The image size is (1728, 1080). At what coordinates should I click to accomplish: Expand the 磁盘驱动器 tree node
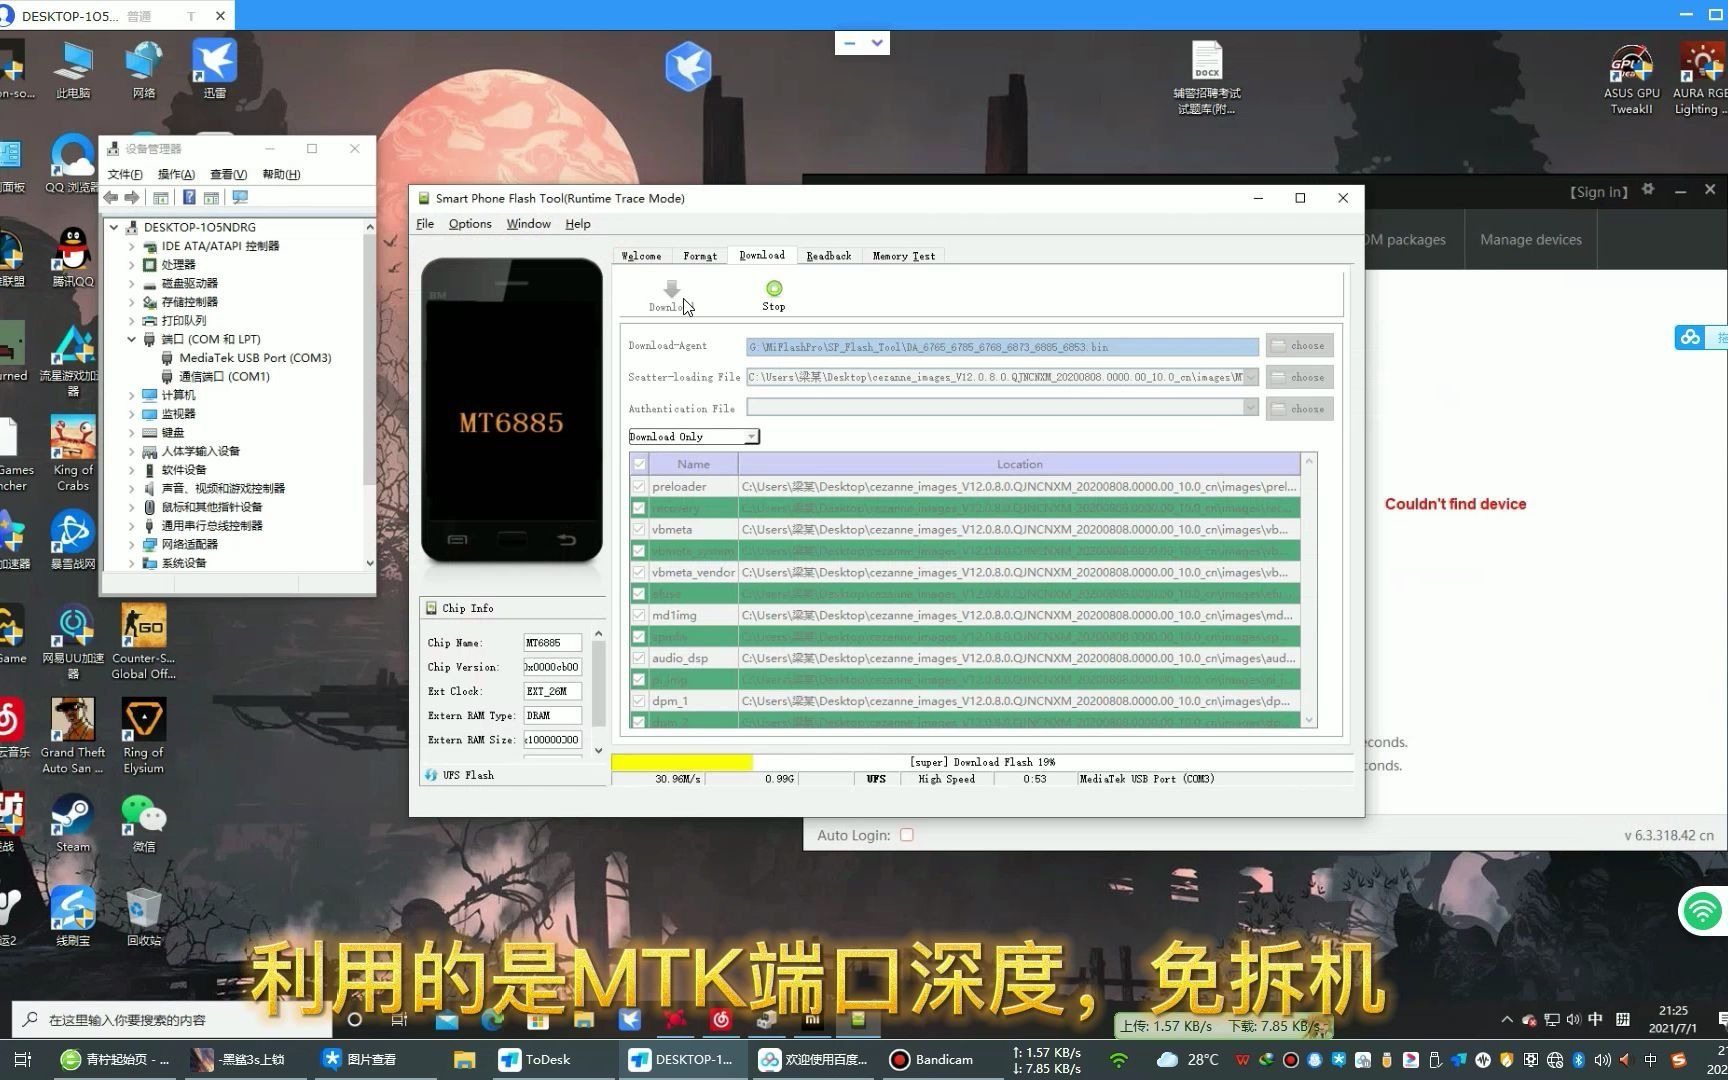pos(132,284)
